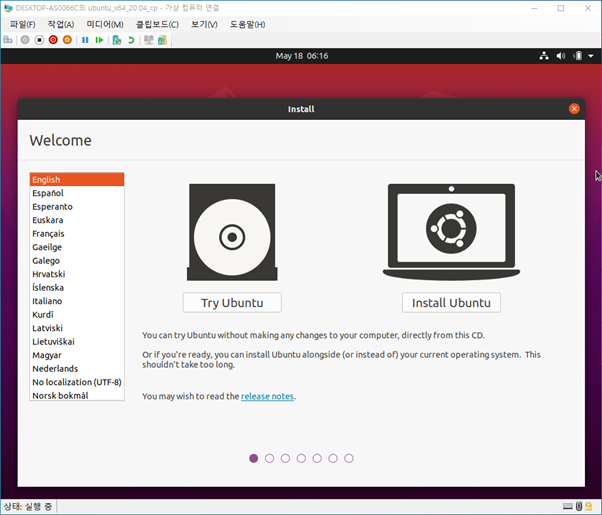Viewport: 602px width, 515px height.
Task: Select Hrvatski in the language list
Action: tap(77, 274)
